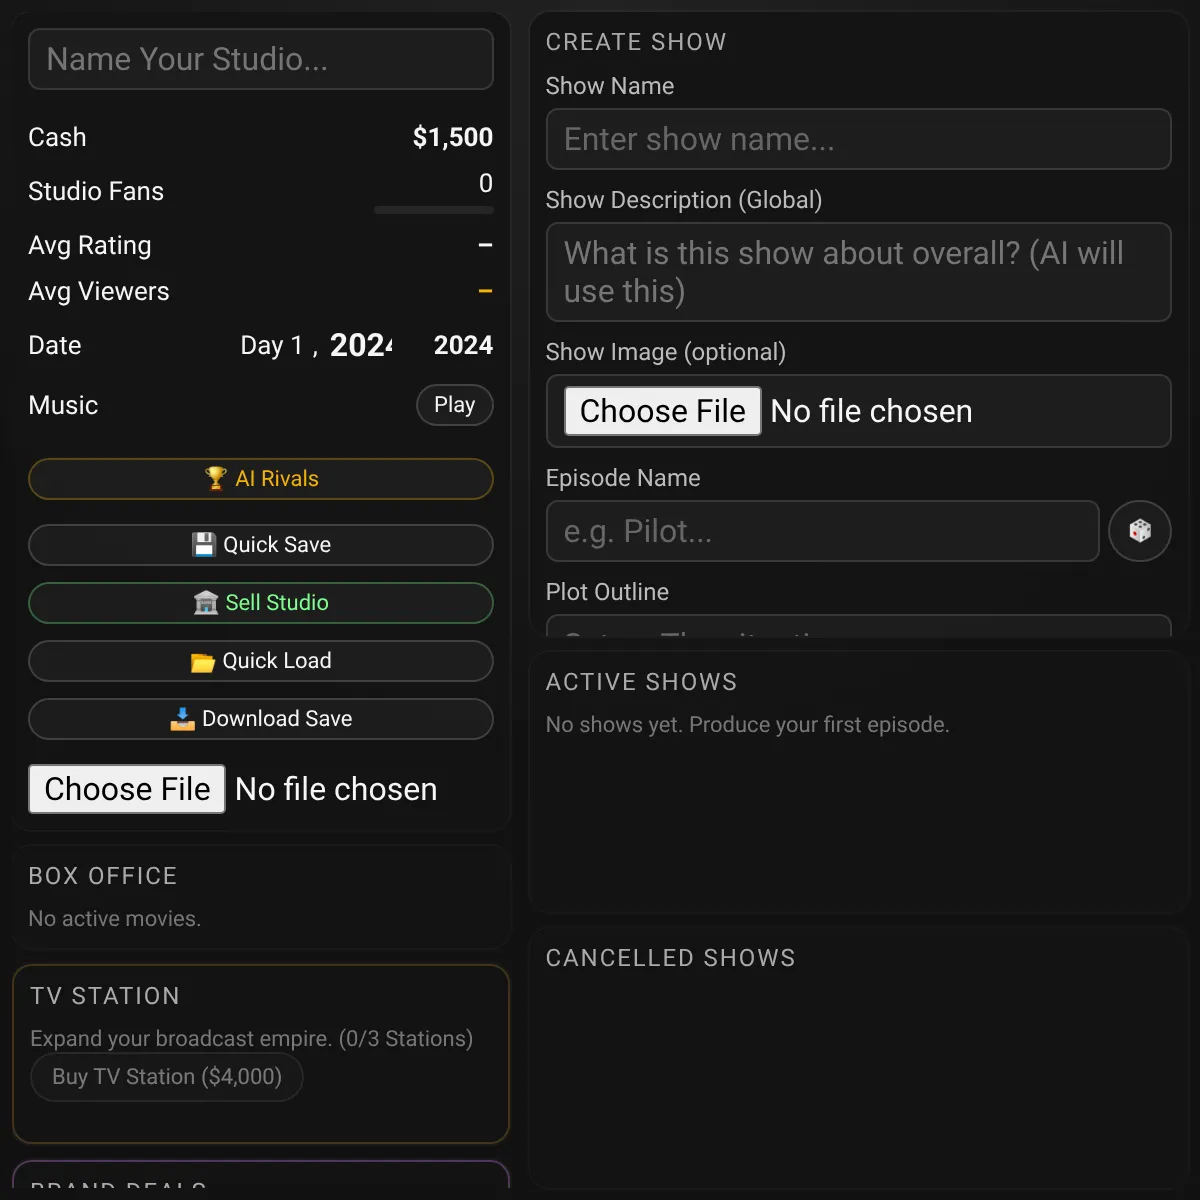Viewport: 1200px width, 1200px height.
Task: Choose a save file to upload
Action: 127,789
